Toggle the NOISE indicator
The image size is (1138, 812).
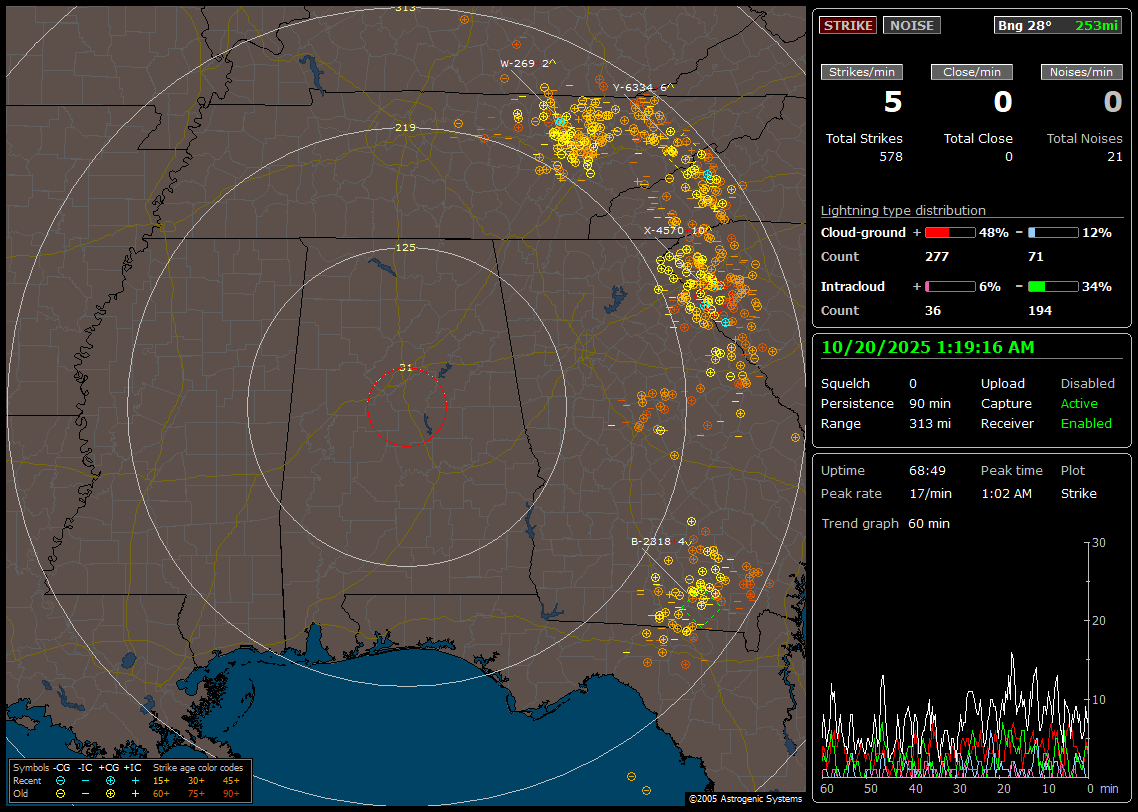coord(911,26)
